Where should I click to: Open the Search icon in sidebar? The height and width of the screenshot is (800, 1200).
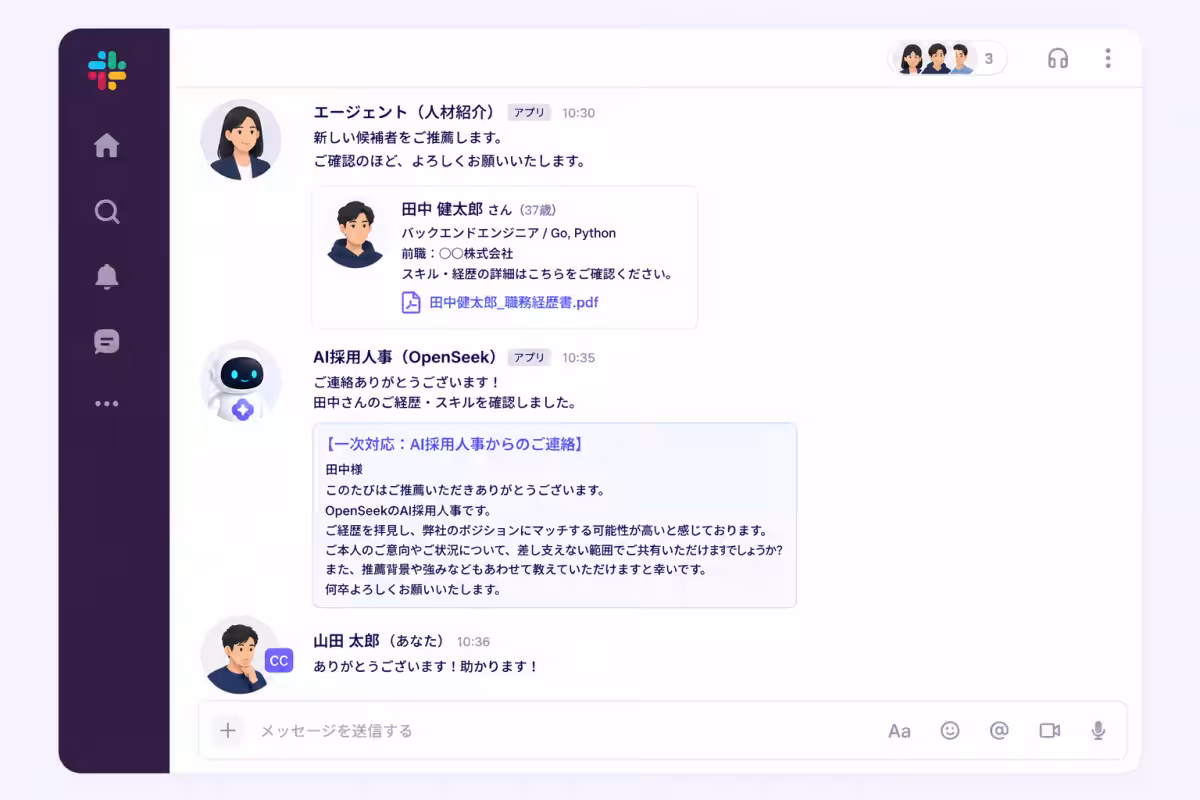tap(107, 211)
